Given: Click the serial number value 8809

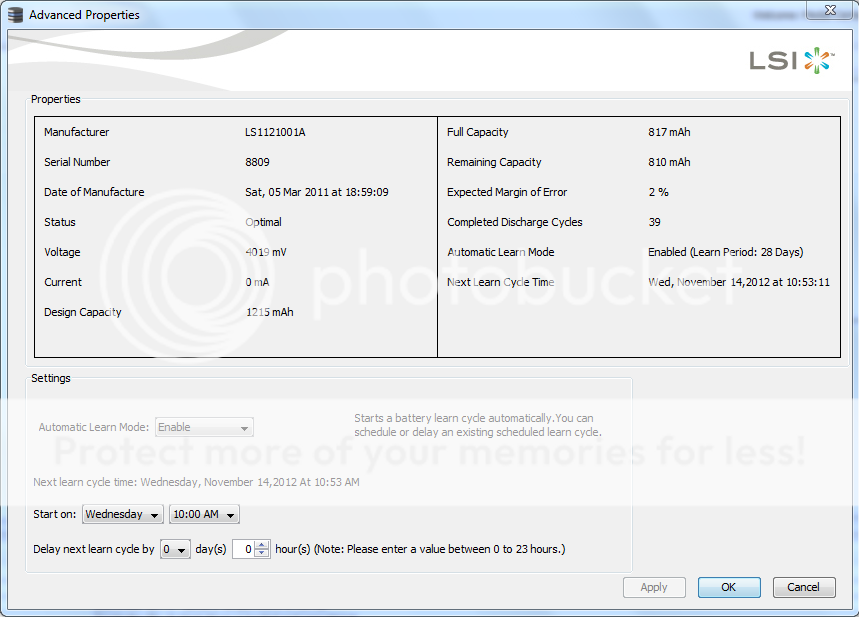Looking at the screenshot, I should [x=257, y=162].
